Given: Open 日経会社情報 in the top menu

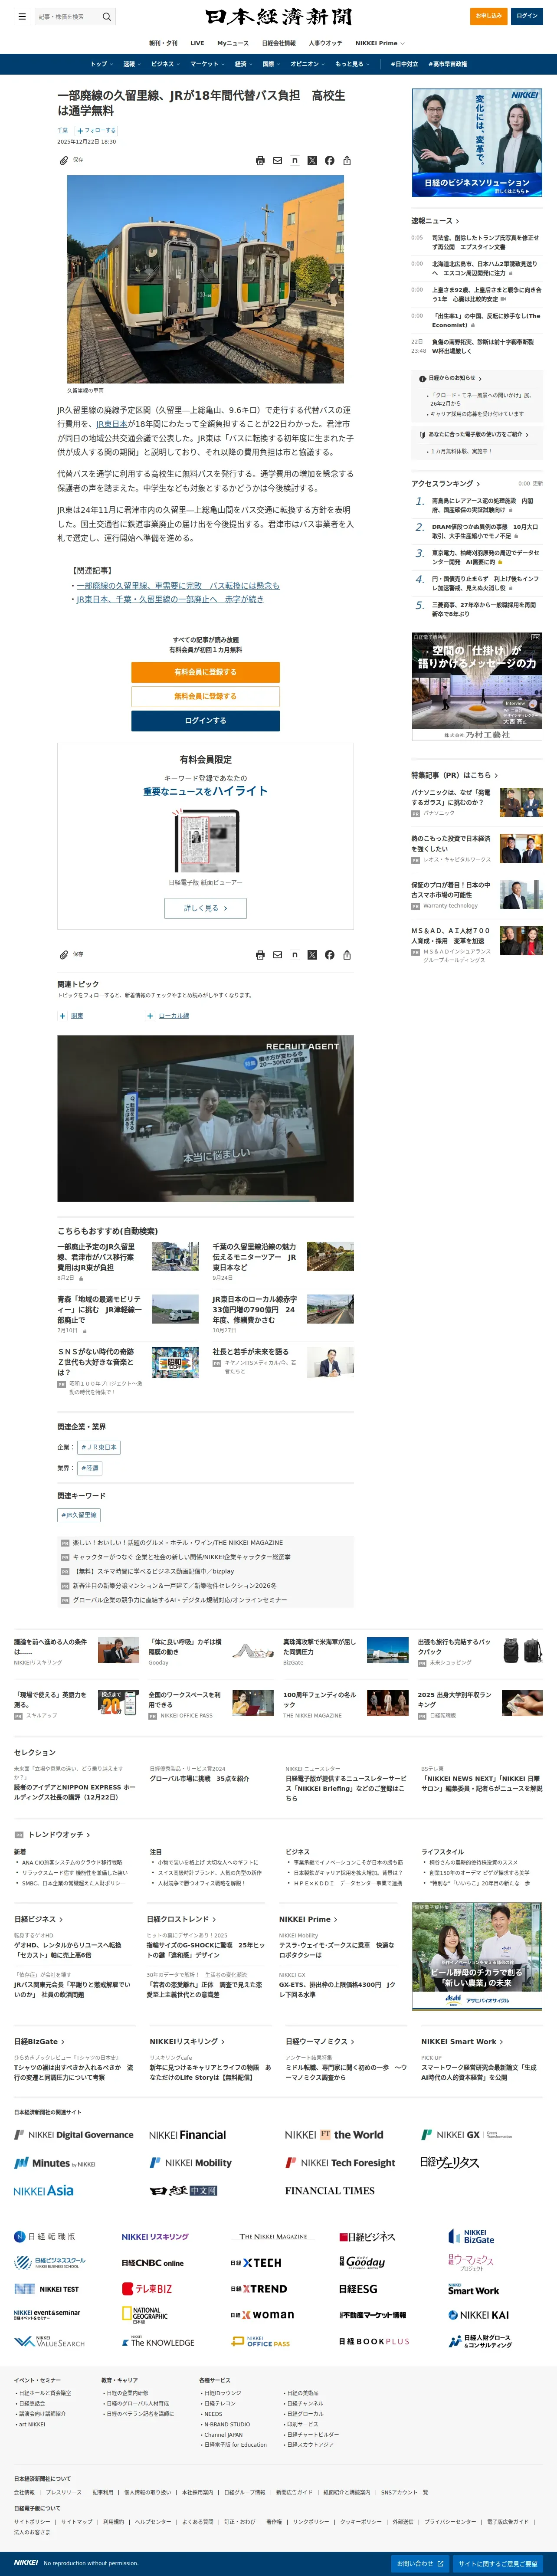Looking at the screenshot, I should [279, 43].
